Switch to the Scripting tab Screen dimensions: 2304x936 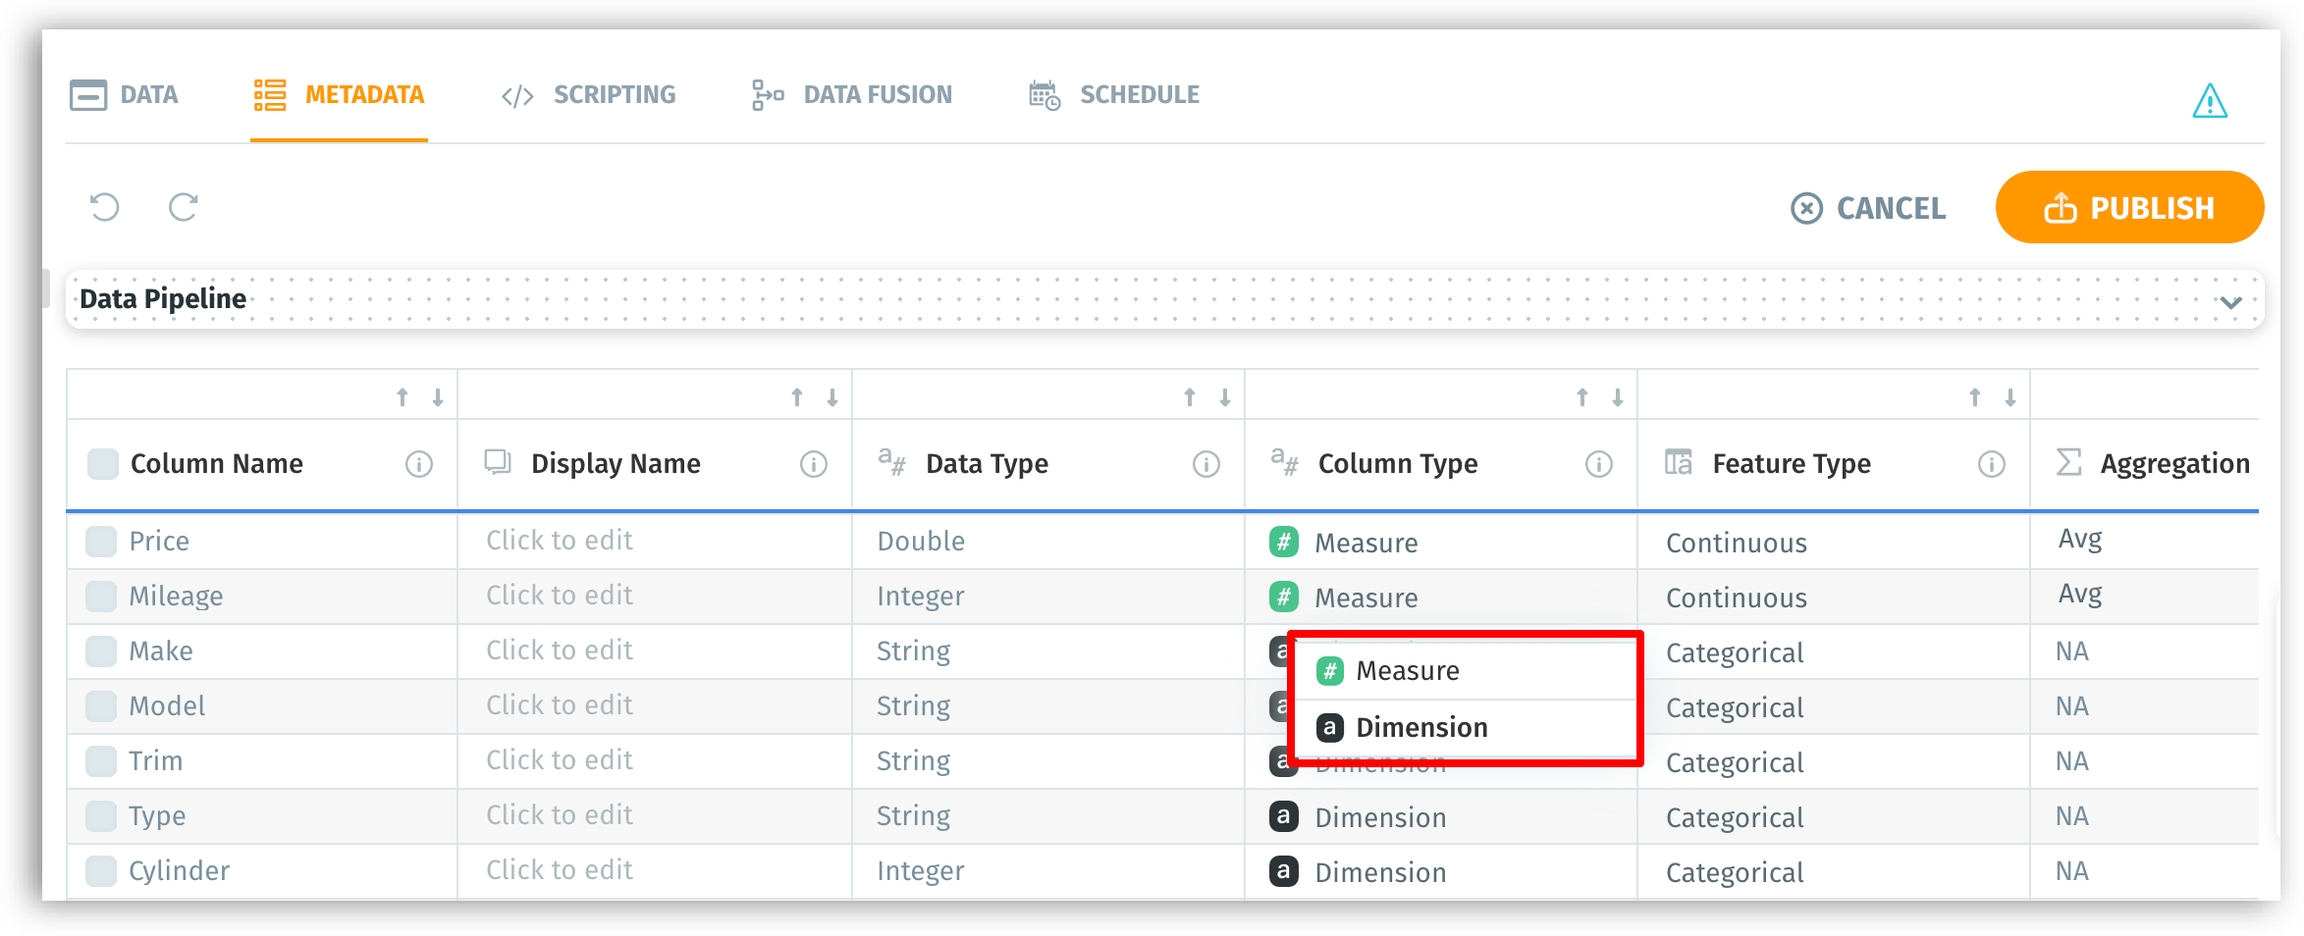(x=589, y=95)
